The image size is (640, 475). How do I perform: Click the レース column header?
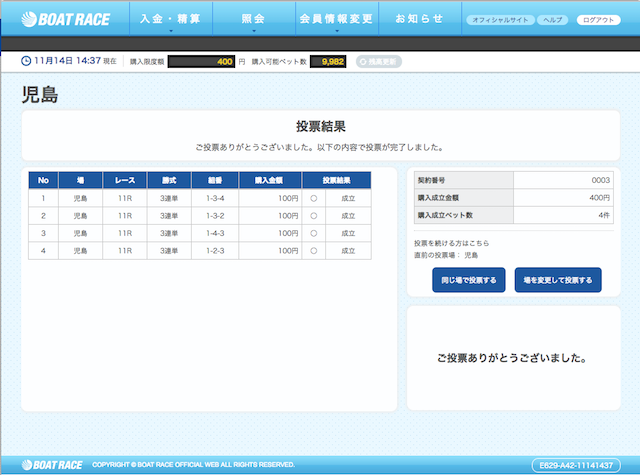tap(125, 180)
